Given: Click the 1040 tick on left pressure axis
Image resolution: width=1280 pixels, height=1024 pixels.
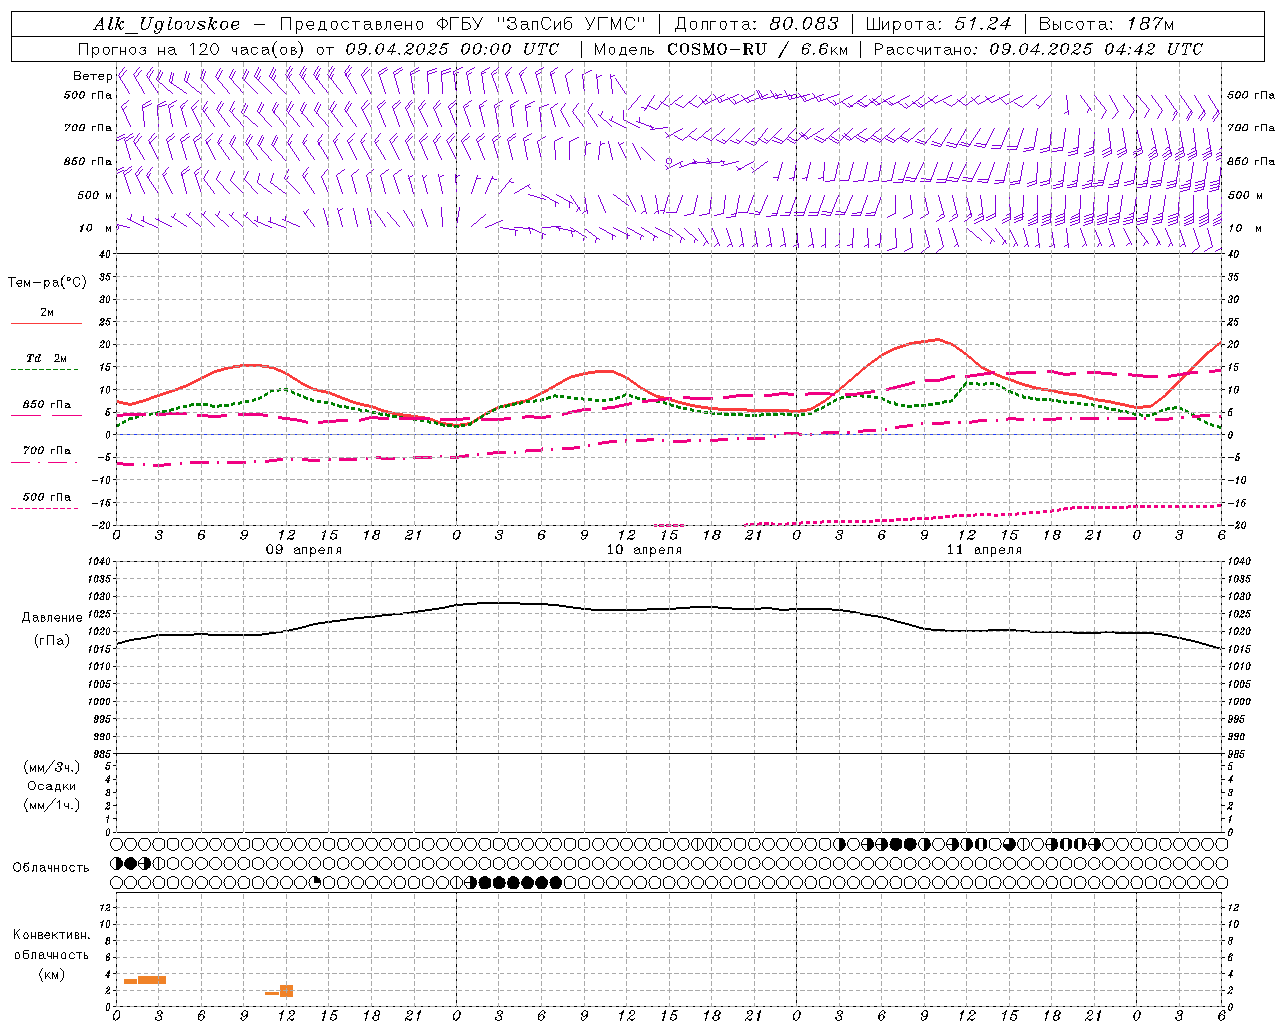Looking at the screenshot, I should (99, 562).
